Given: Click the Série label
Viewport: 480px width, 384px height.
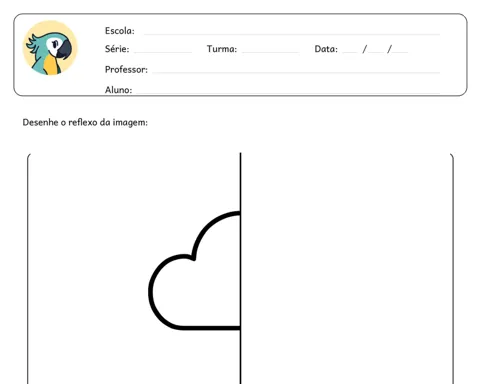Looking at the screenshot, I should click(117, 49).
